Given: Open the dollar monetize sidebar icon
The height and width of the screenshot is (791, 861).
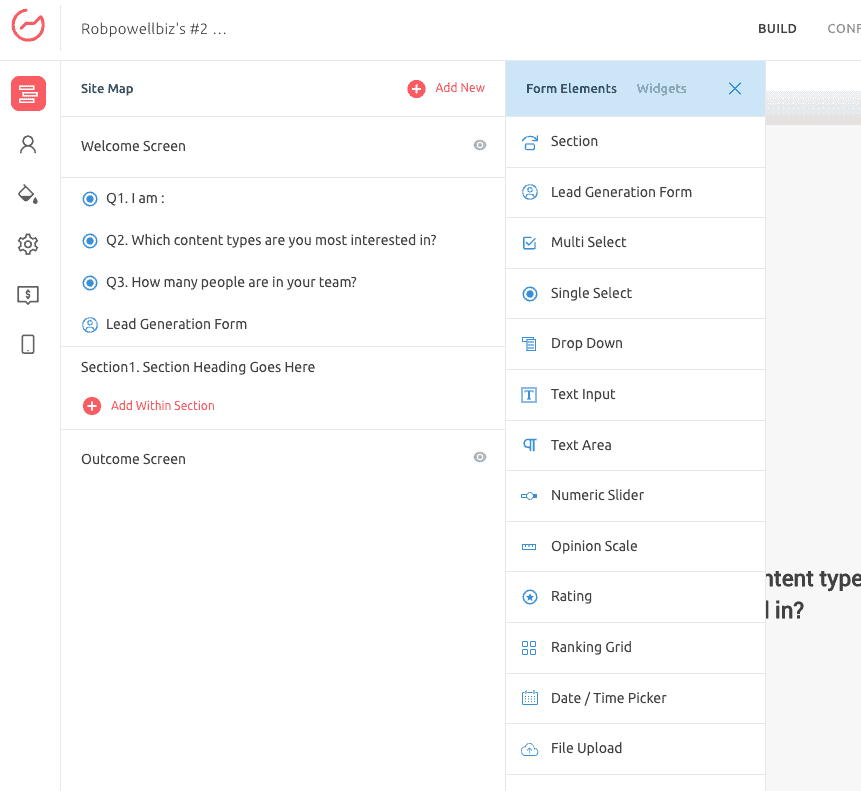Looking at the screenshot, I should pyautogui.click(x=28, y=295).
